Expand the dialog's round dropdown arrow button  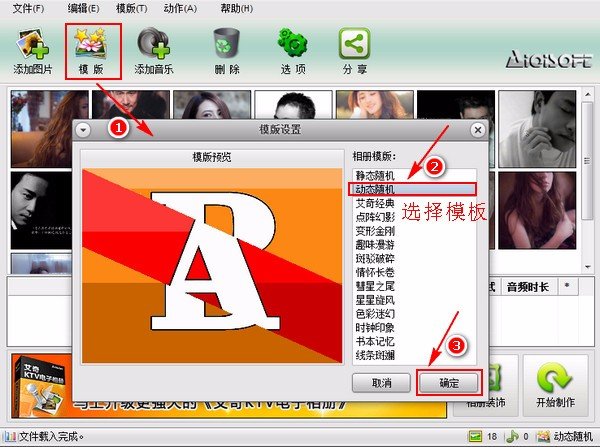coord(83,130)
